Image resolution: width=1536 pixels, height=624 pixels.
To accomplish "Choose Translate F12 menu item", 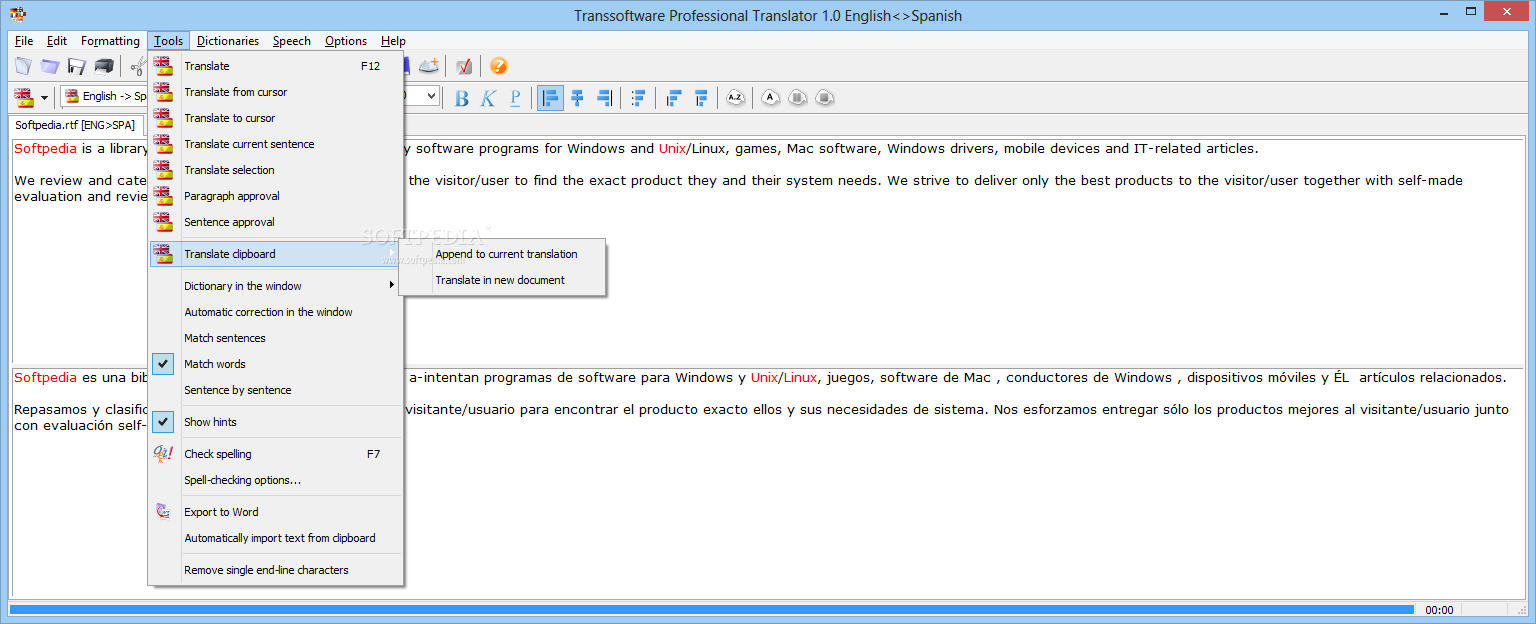I will [x=275, y=66].
